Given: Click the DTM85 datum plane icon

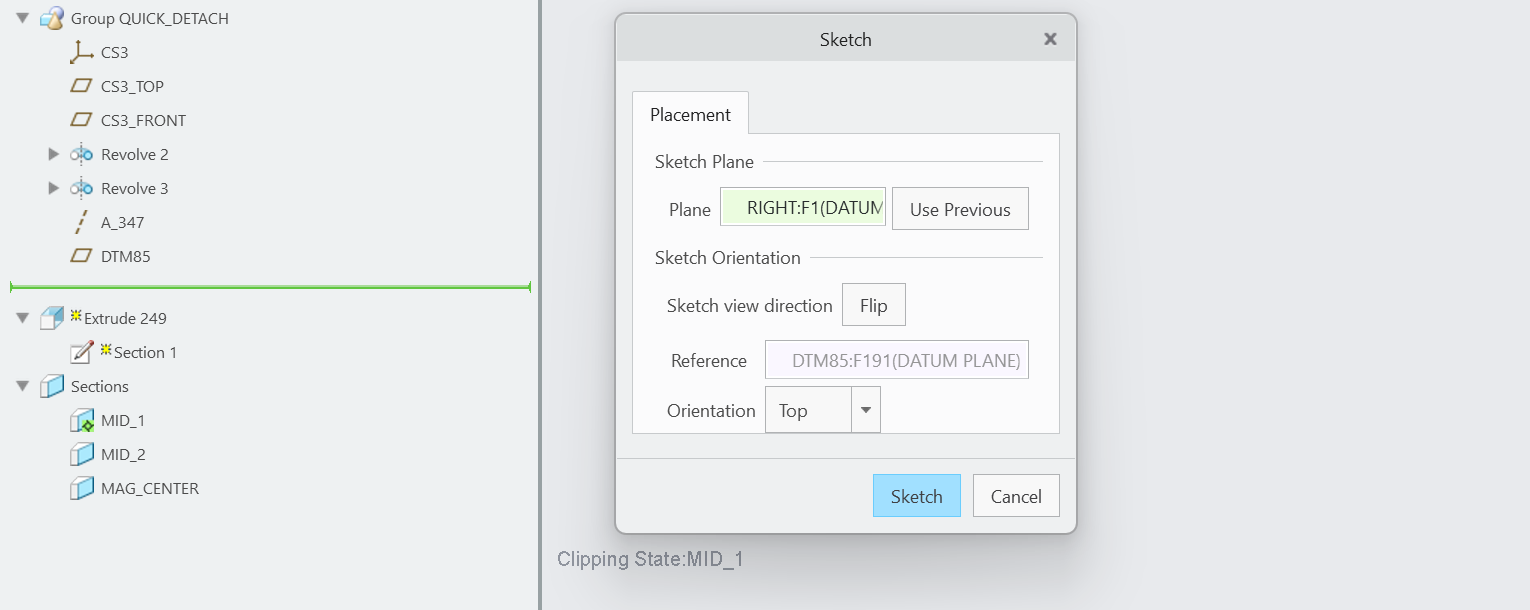Looking at the screenshot, I should [x=81, y=255].
